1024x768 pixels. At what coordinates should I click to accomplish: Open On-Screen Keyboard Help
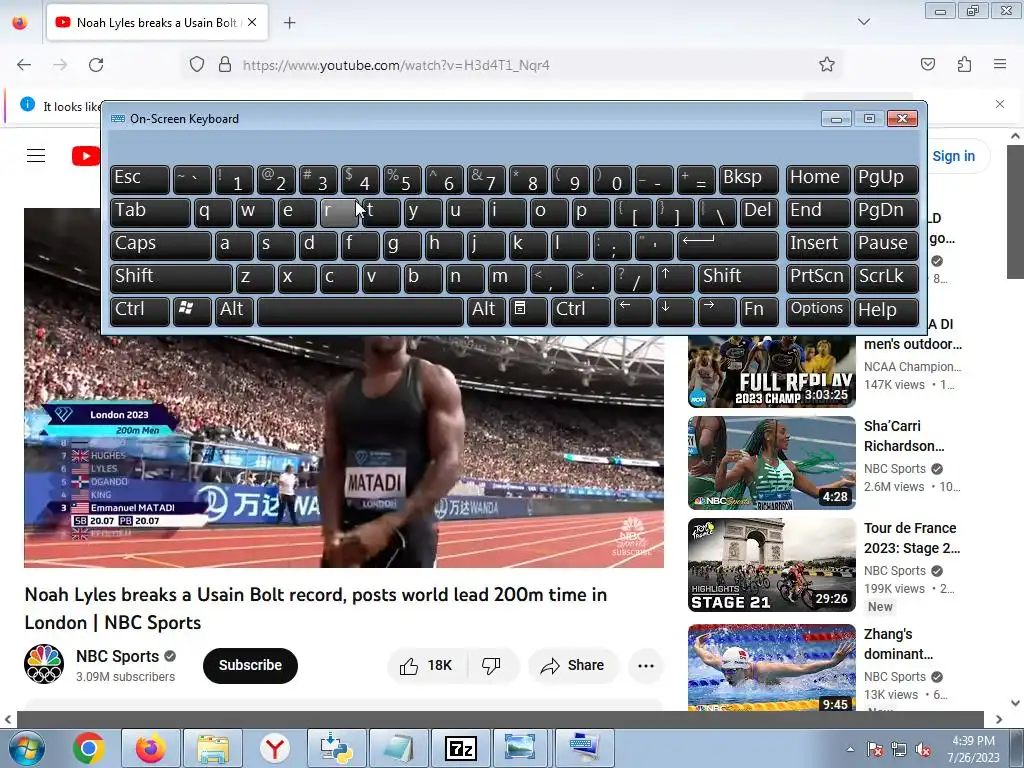coord(886,311)
